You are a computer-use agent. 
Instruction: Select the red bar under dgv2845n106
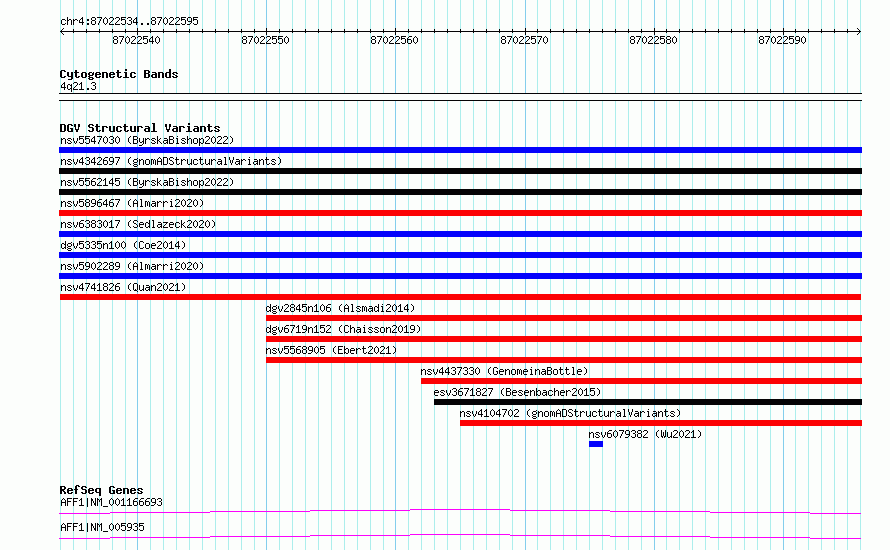click(x=564, y=318)
